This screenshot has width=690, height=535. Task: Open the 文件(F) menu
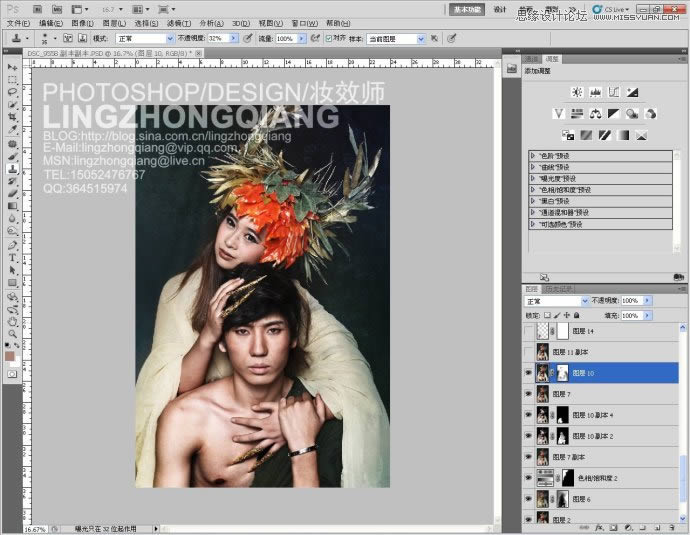[18, 23]
